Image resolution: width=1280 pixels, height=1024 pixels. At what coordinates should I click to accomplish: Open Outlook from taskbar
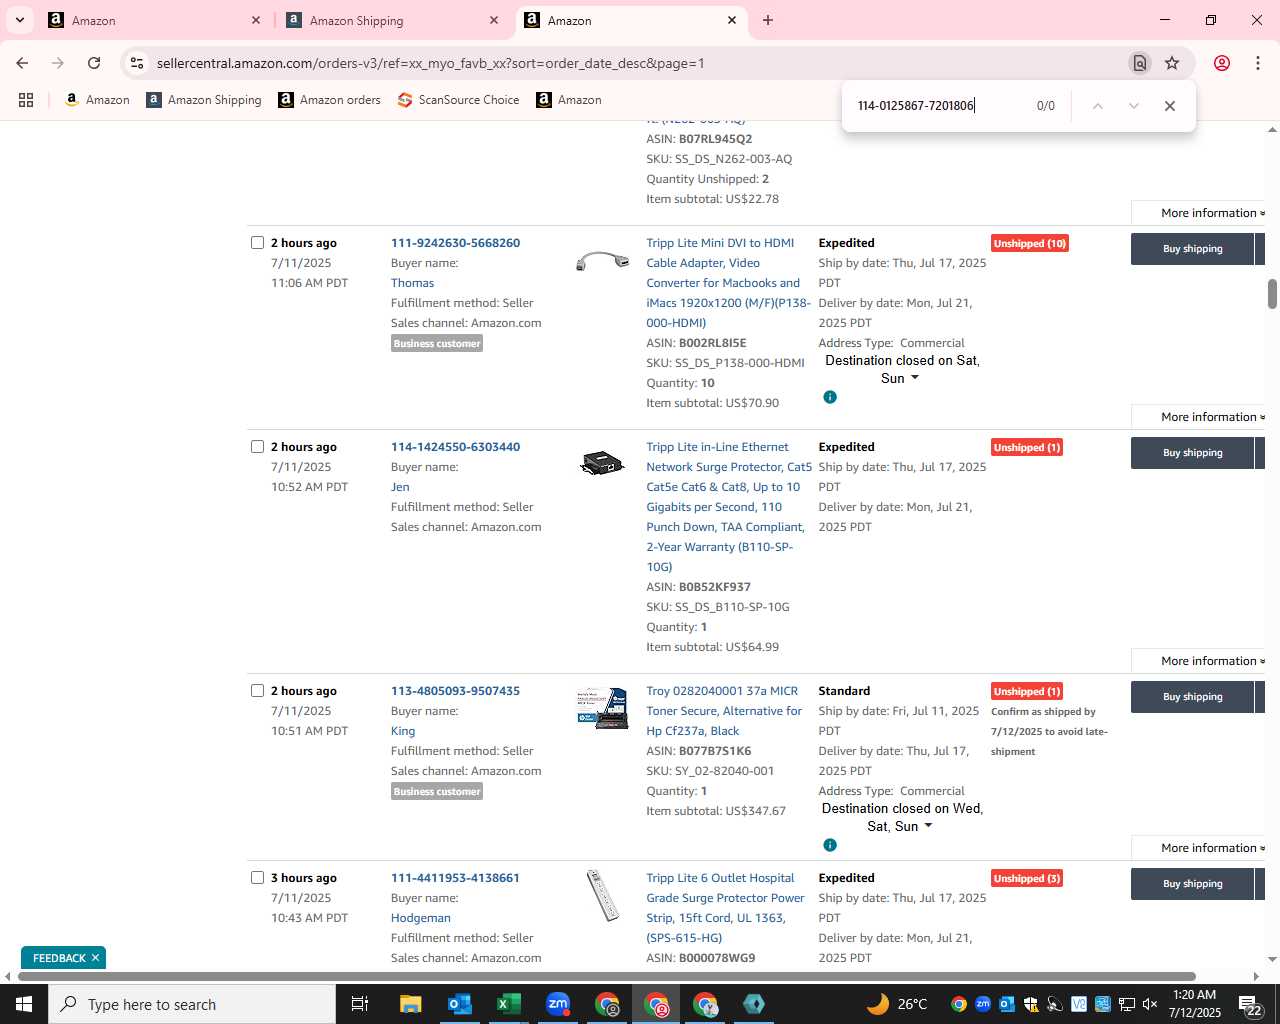[x=460, y=1004]
